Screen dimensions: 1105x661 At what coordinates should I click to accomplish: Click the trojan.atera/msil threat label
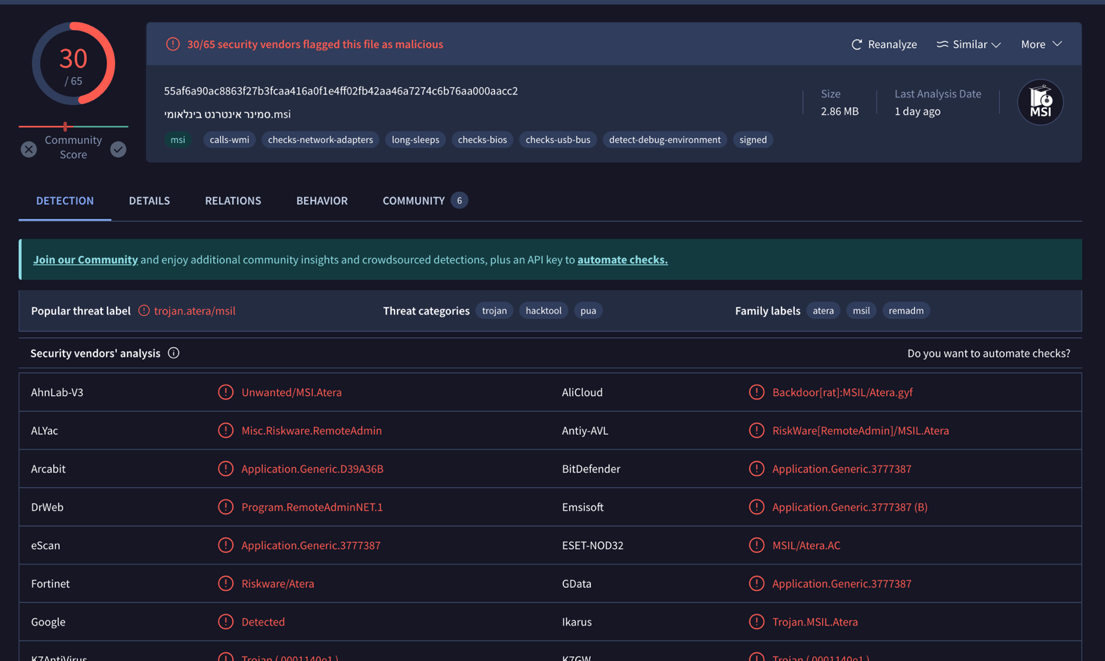point(195,311)
